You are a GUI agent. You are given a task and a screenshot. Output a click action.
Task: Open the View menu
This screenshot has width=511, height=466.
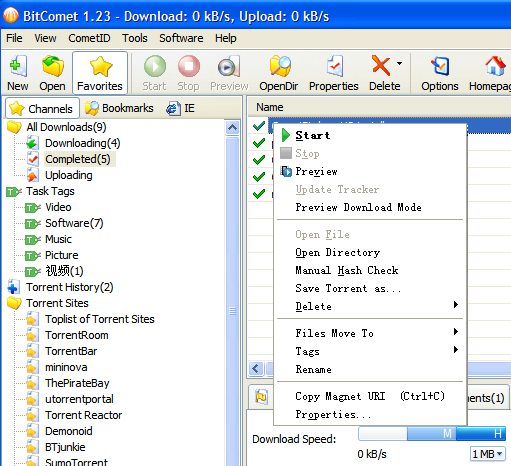[45, 38]
